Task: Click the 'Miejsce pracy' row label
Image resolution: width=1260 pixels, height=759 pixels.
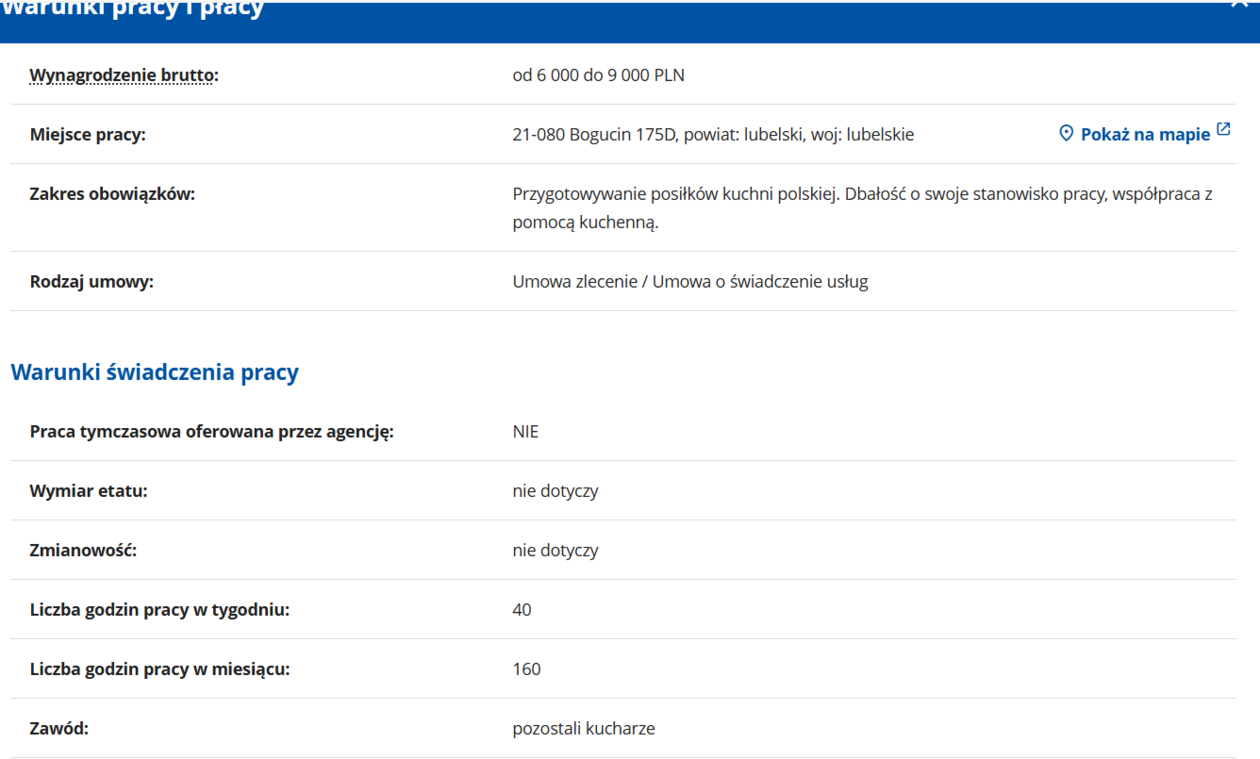Action: [87, 135]
